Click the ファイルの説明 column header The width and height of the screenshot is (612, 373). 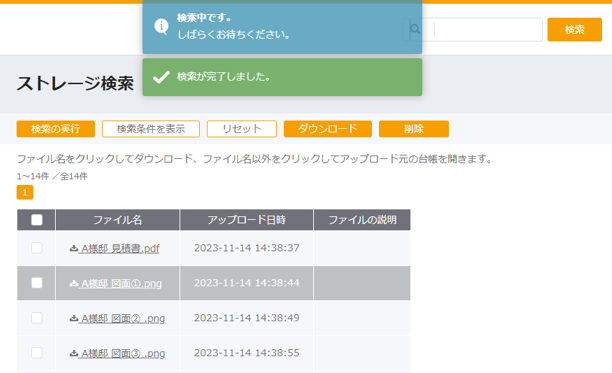tap(362, 220)
